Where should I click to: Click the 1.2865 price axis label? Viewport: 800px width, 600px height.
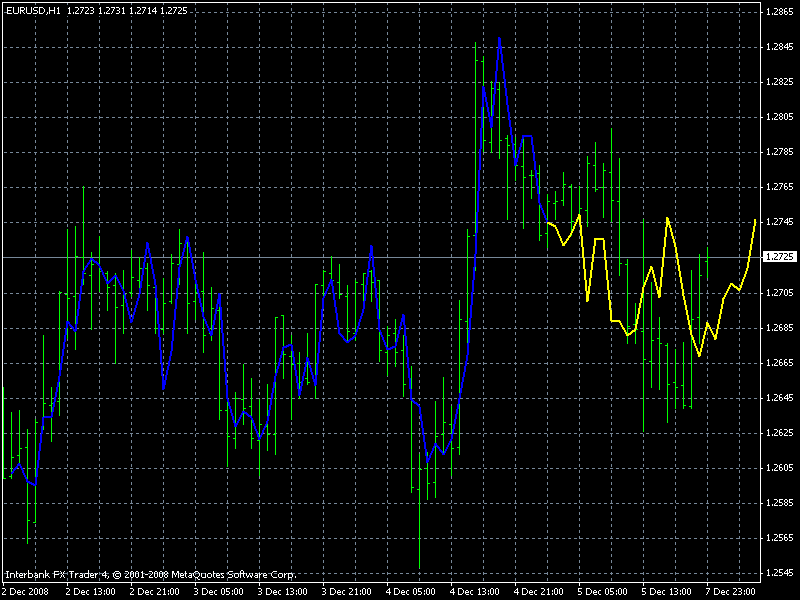point(780,12)
